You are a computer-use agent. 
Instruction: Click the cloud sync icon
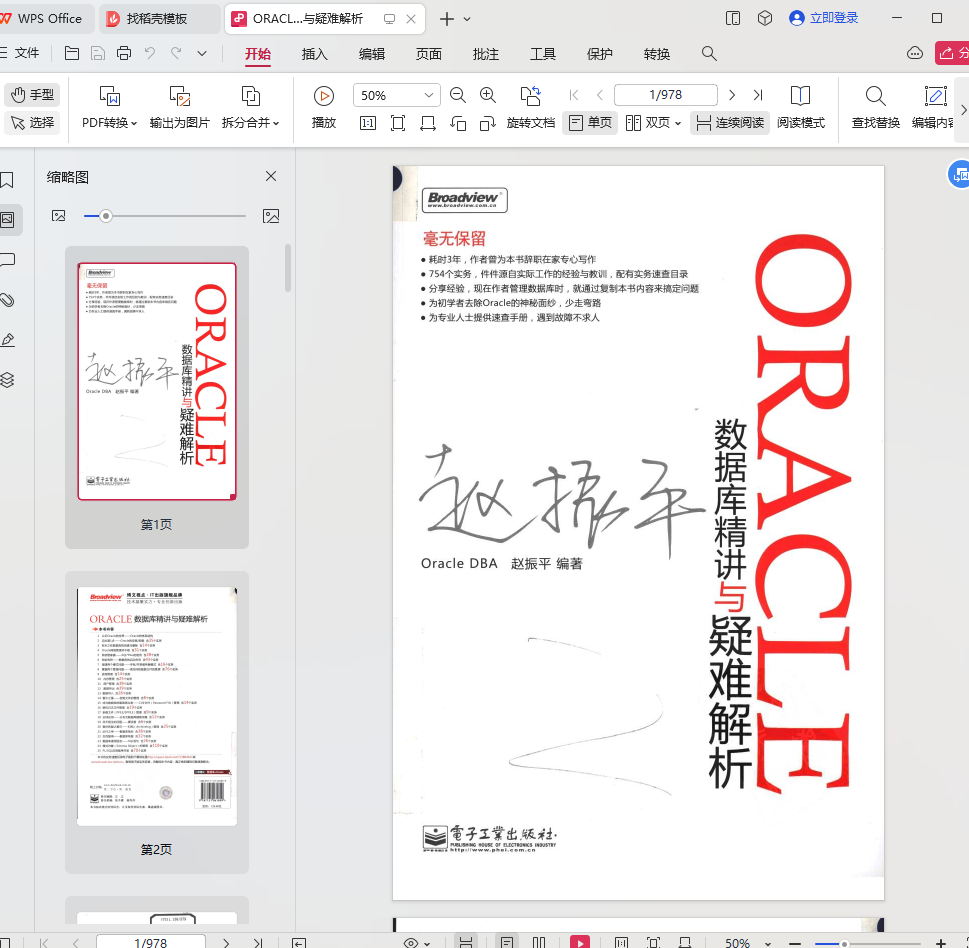915,53
